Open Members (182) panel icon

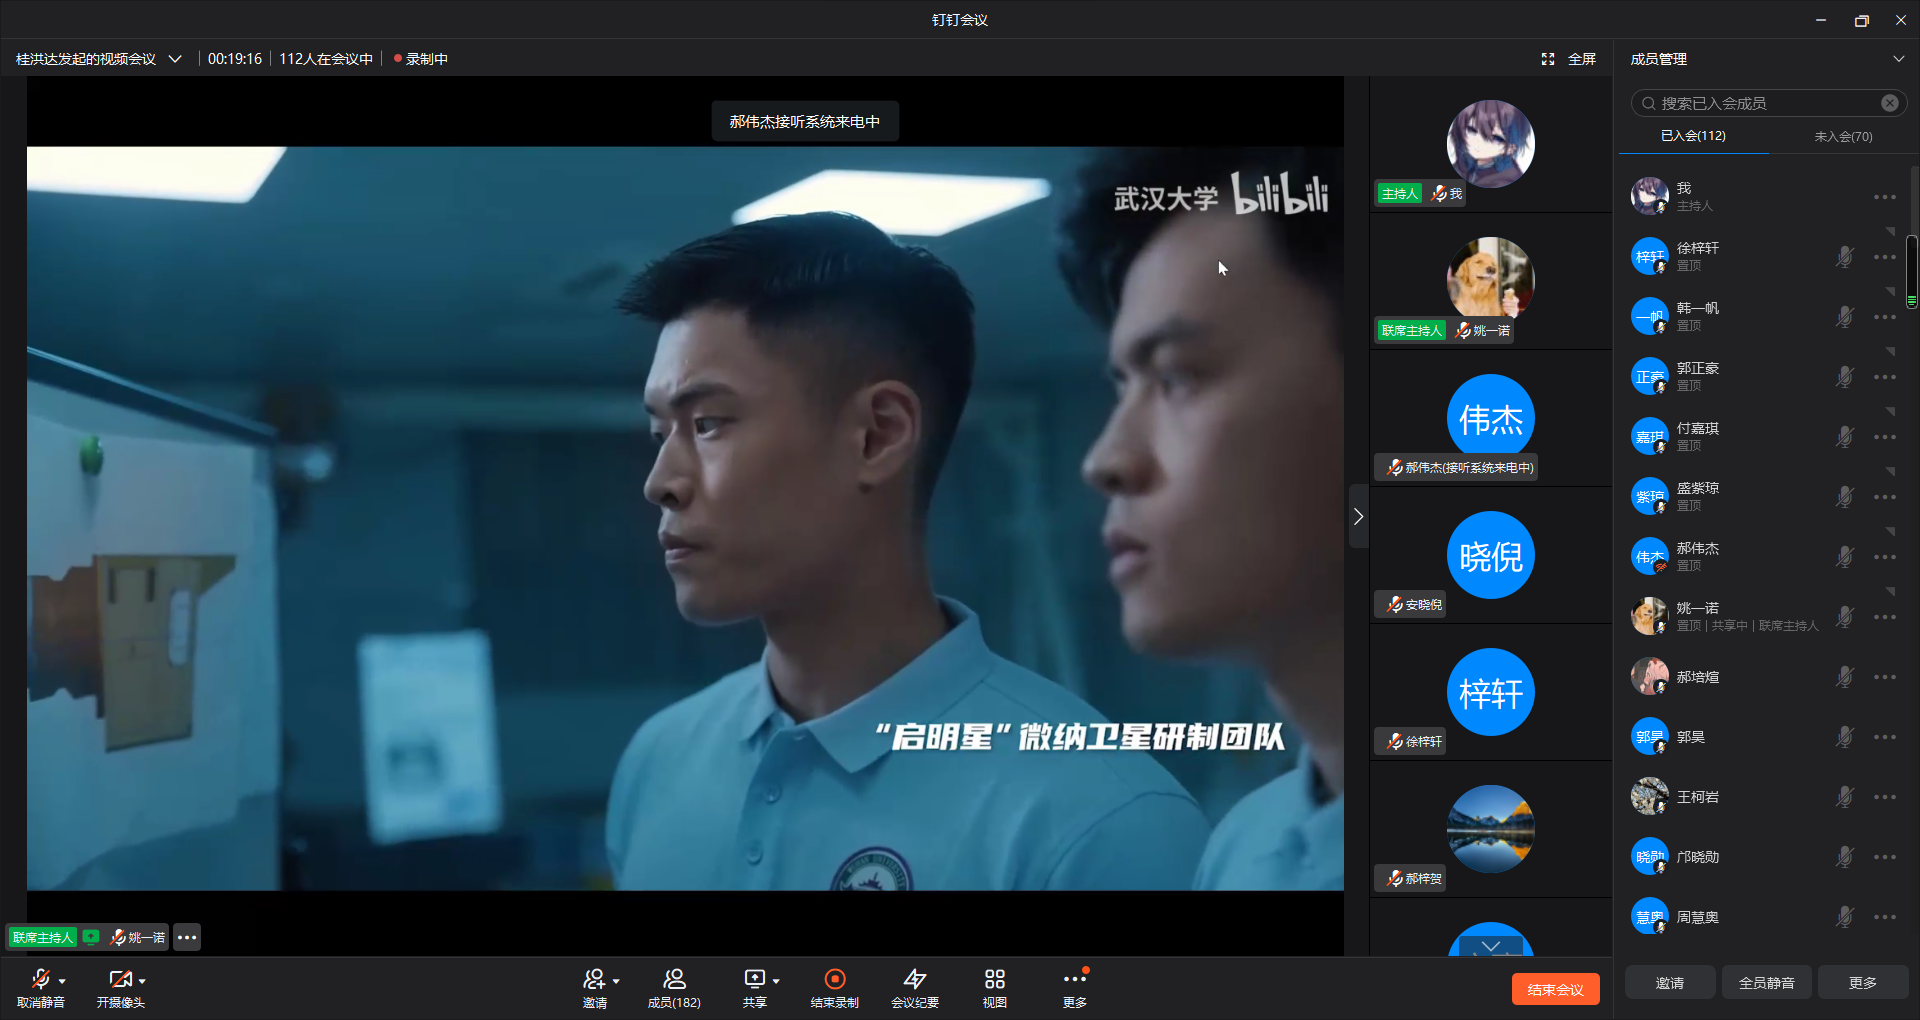click(x=674, y=979)
